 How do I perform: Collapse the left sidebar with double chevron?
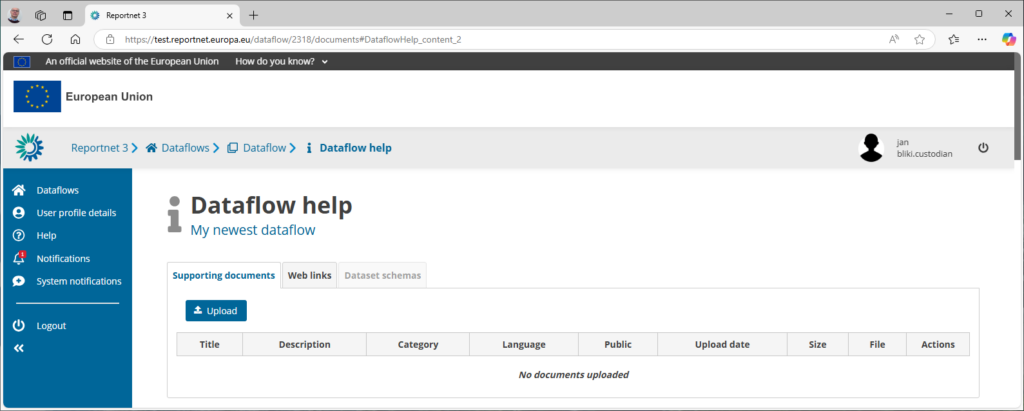[x=18, y=348]
